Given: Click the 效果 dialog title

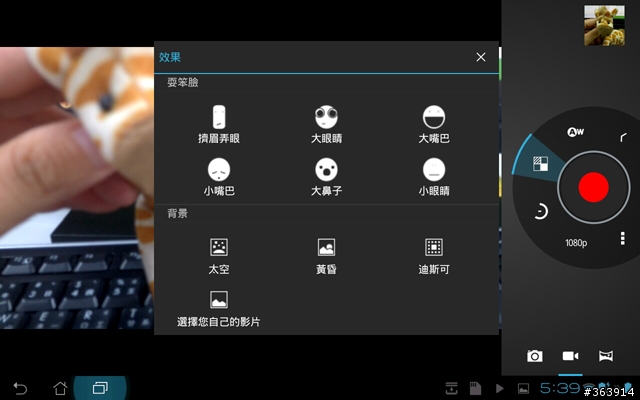Looking at the screenshot, I should pyautogui.click(x=170, y=57).
